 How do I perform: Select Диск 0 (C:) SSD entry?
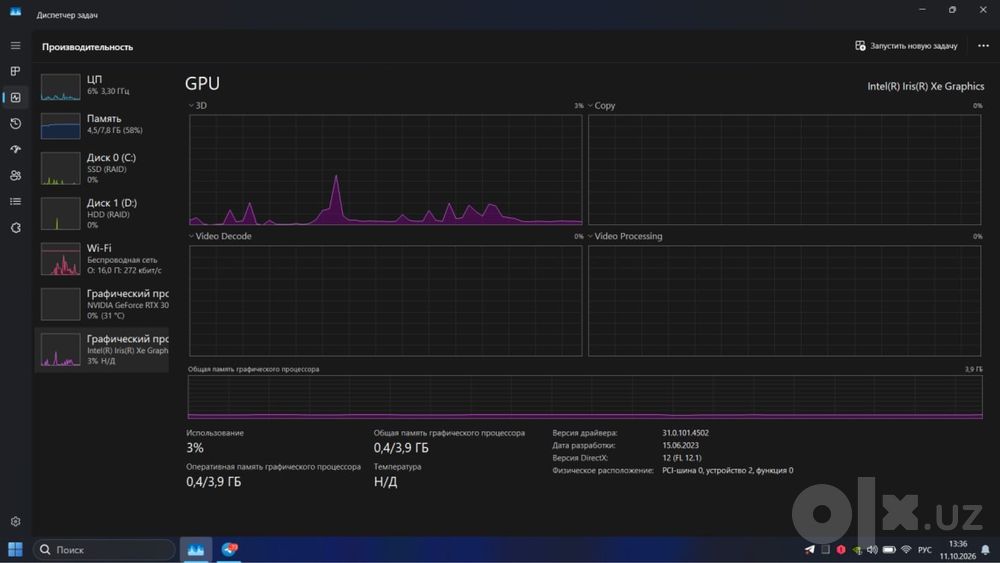tap(102, 168)
